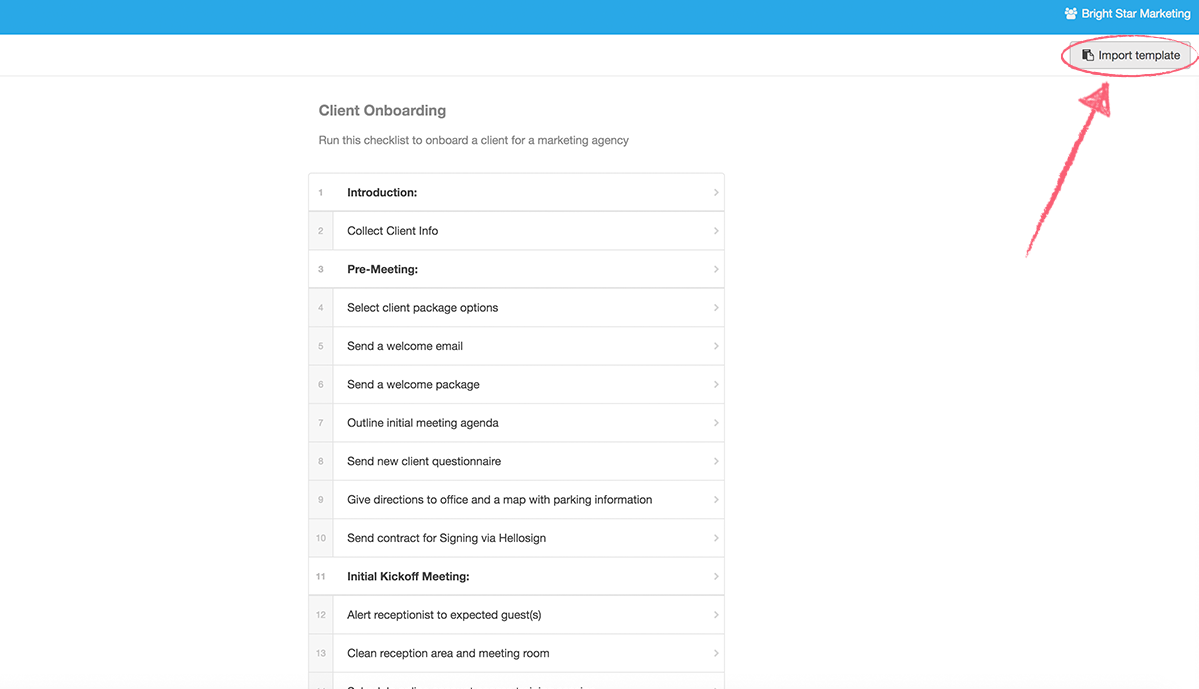The height and width of the screenshot is (689, 1199).
Task: Click the Bright Star Marketing people icon
Action: [x=1071, y=14]
